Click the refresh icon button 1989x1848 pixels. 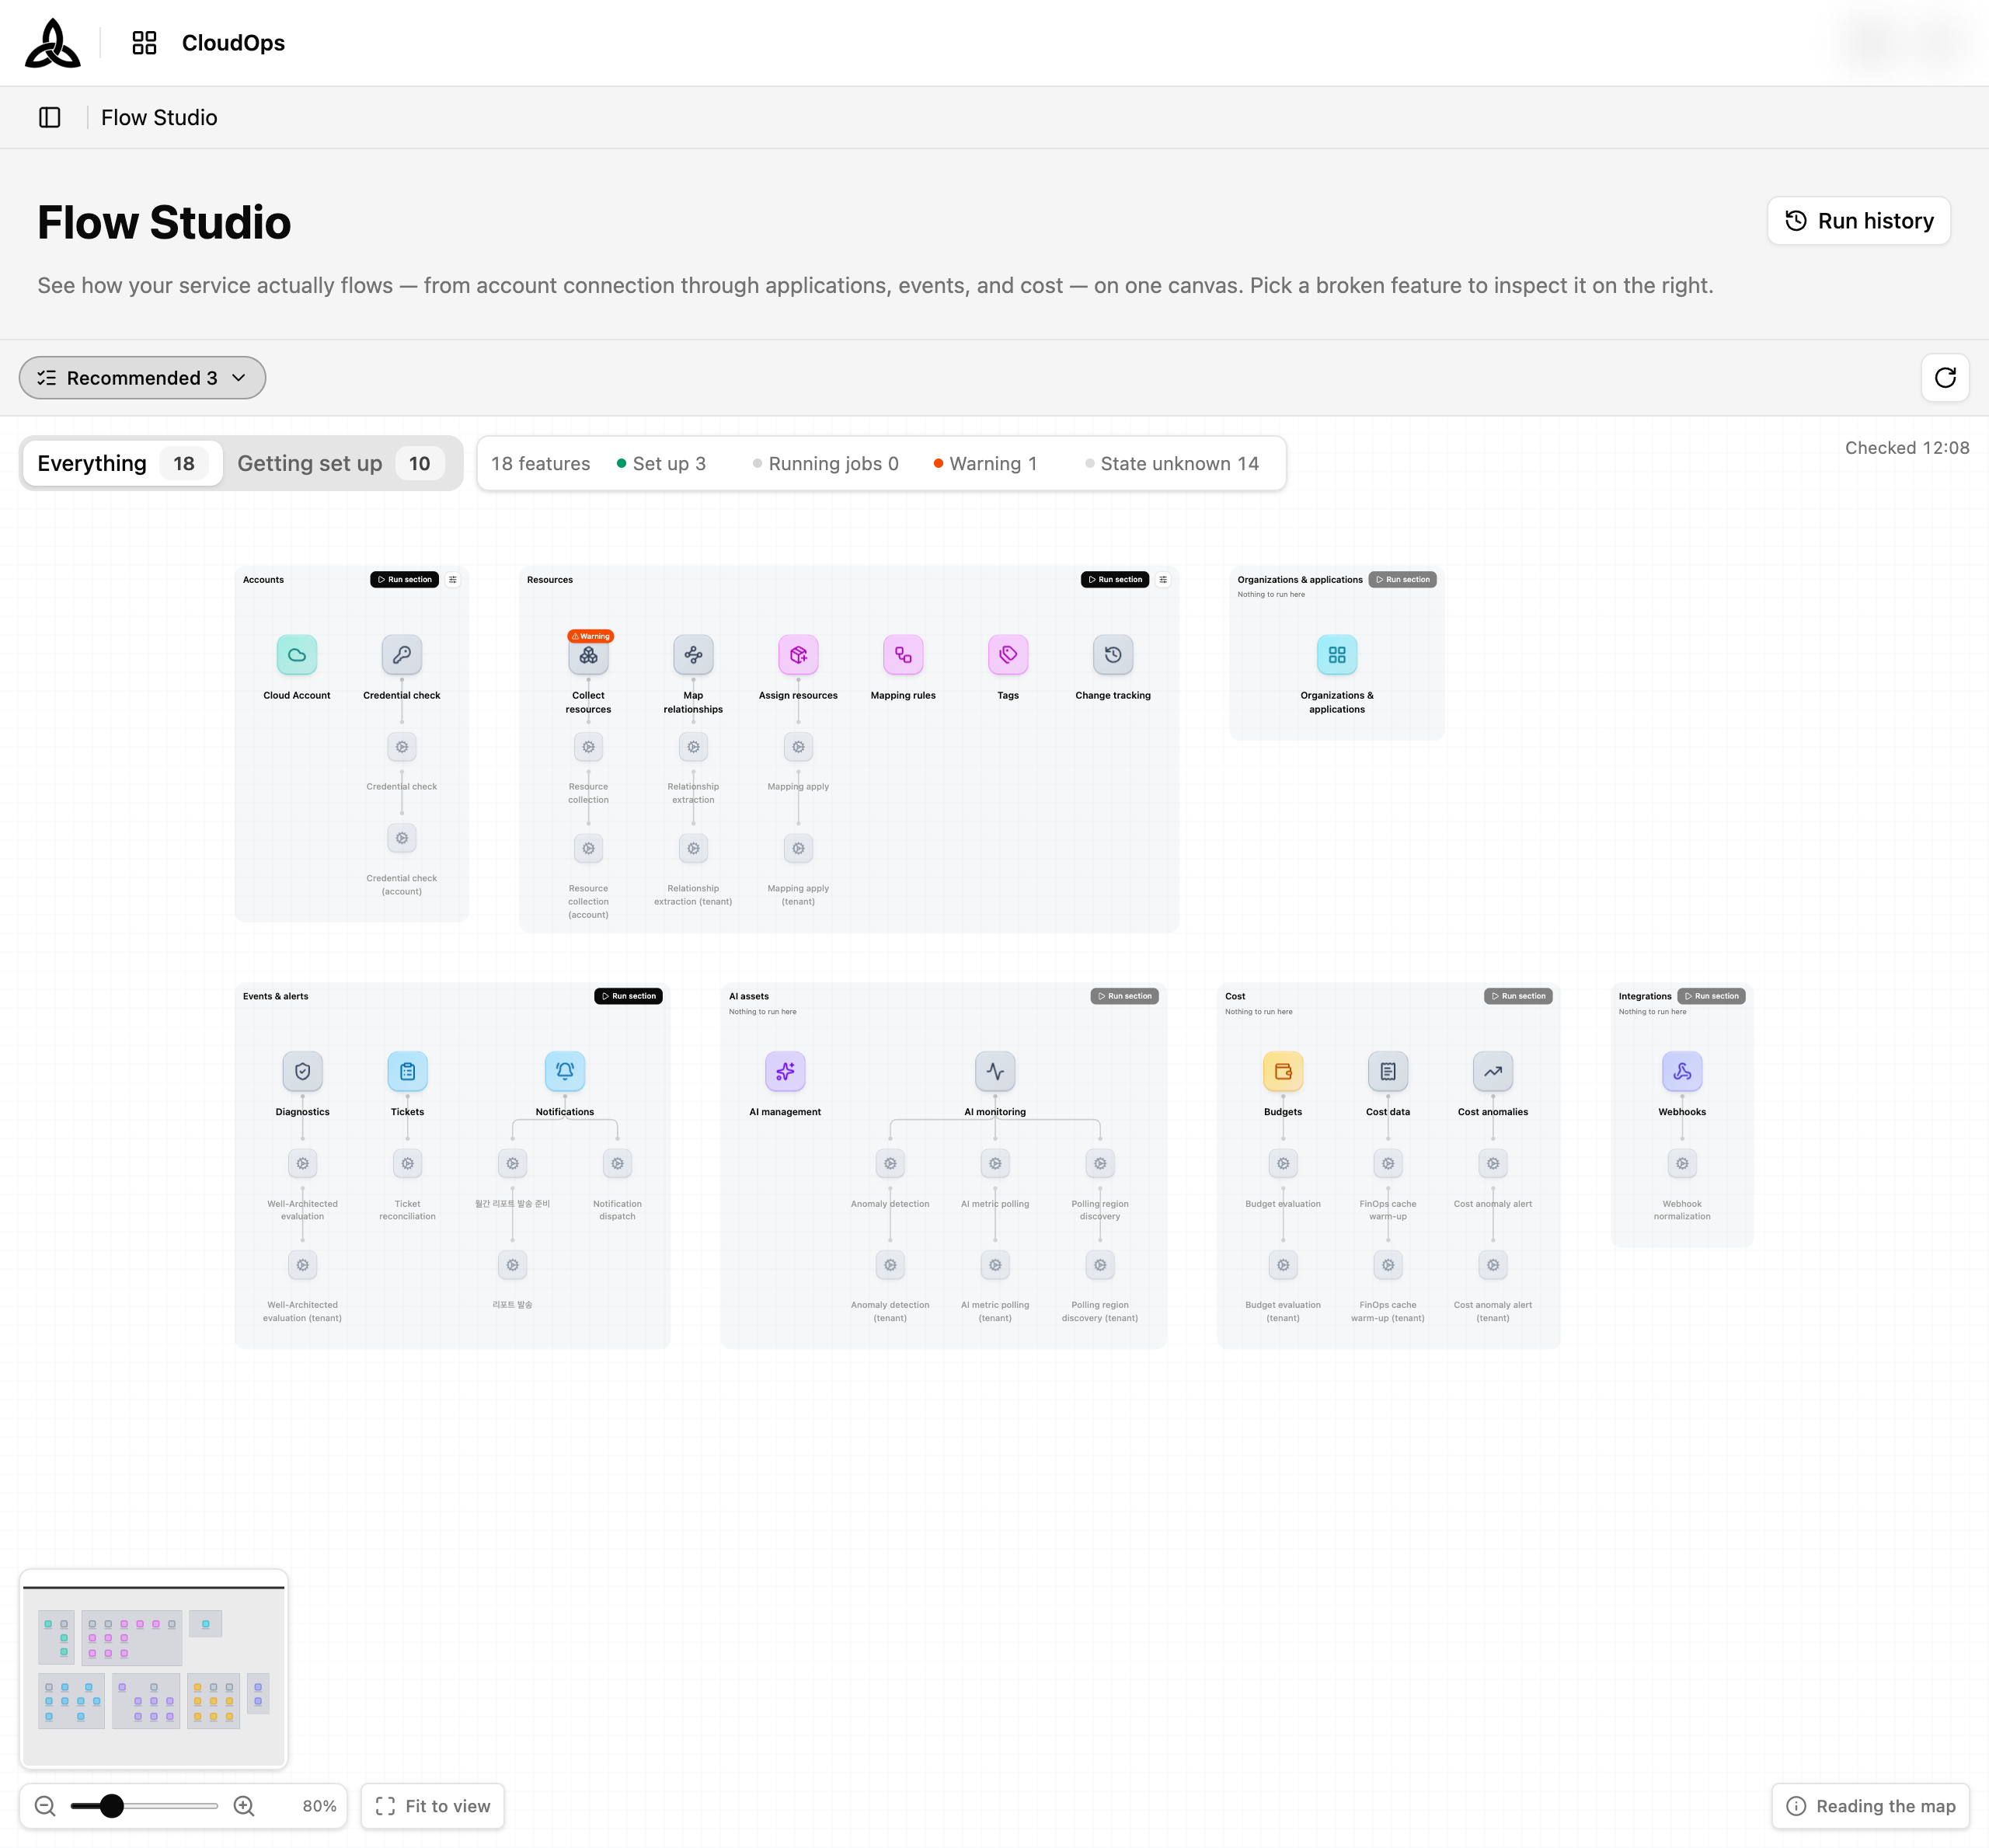tap(1945, 378)
